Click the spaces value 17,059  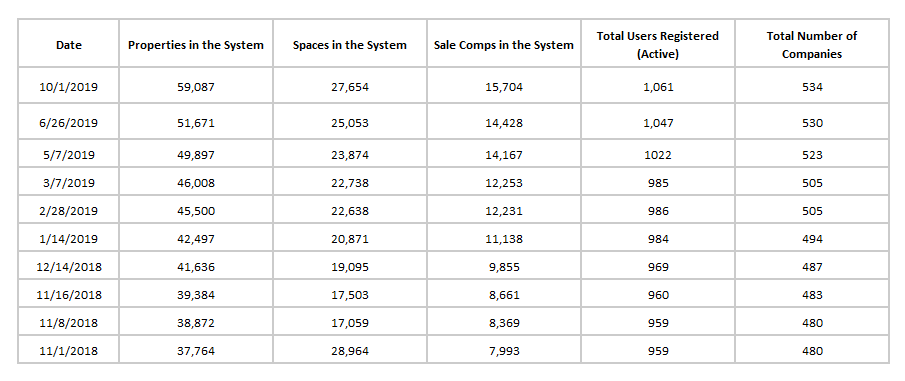(350, 323)
